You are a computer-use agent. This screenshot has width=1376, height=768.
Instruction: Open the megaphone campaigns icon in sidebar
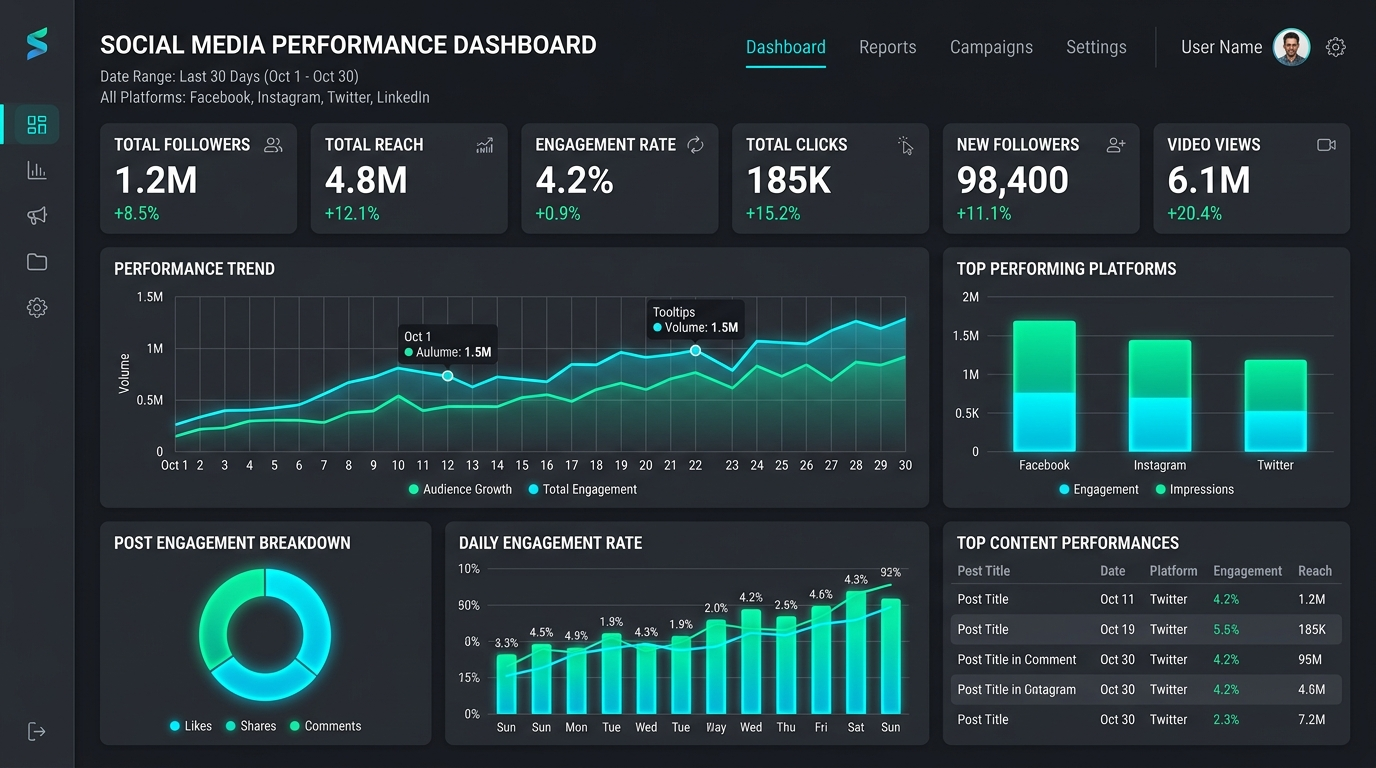click(x=36, y=215)
